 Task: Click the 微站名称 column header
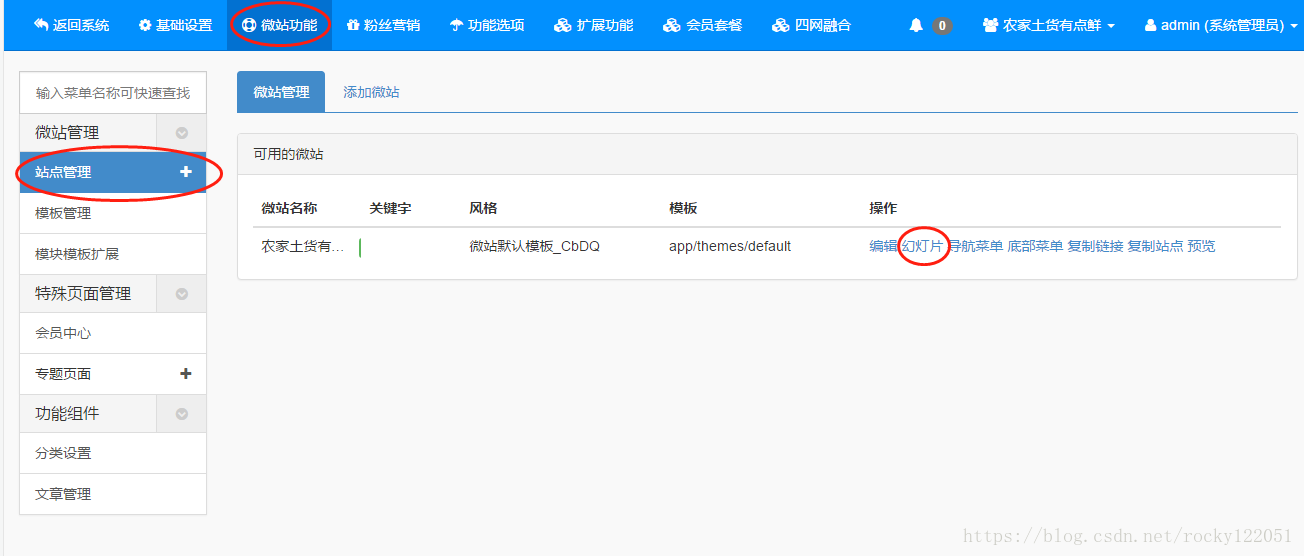tap(289, 208)
